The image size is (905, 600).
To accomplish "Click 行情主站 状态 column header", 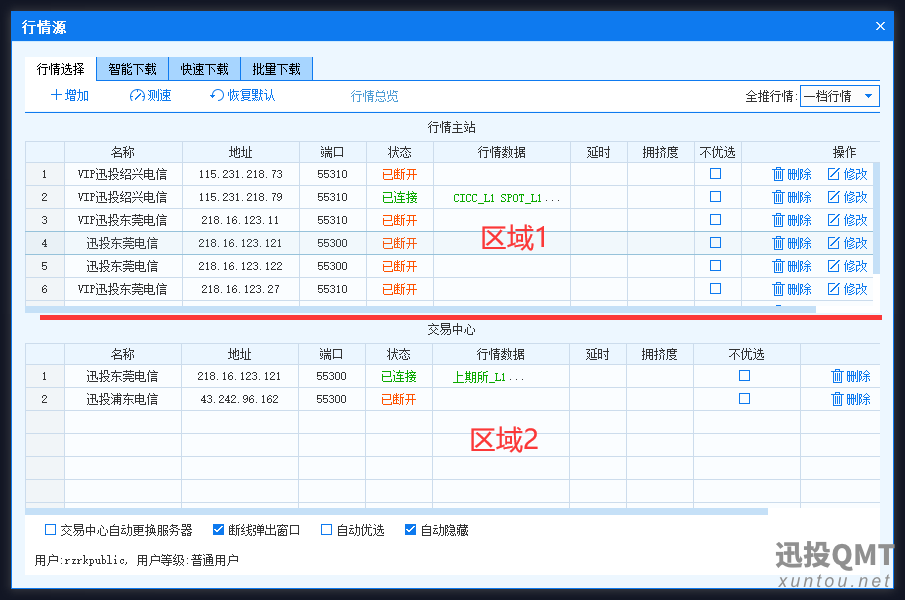I will (x=399, y=152).
